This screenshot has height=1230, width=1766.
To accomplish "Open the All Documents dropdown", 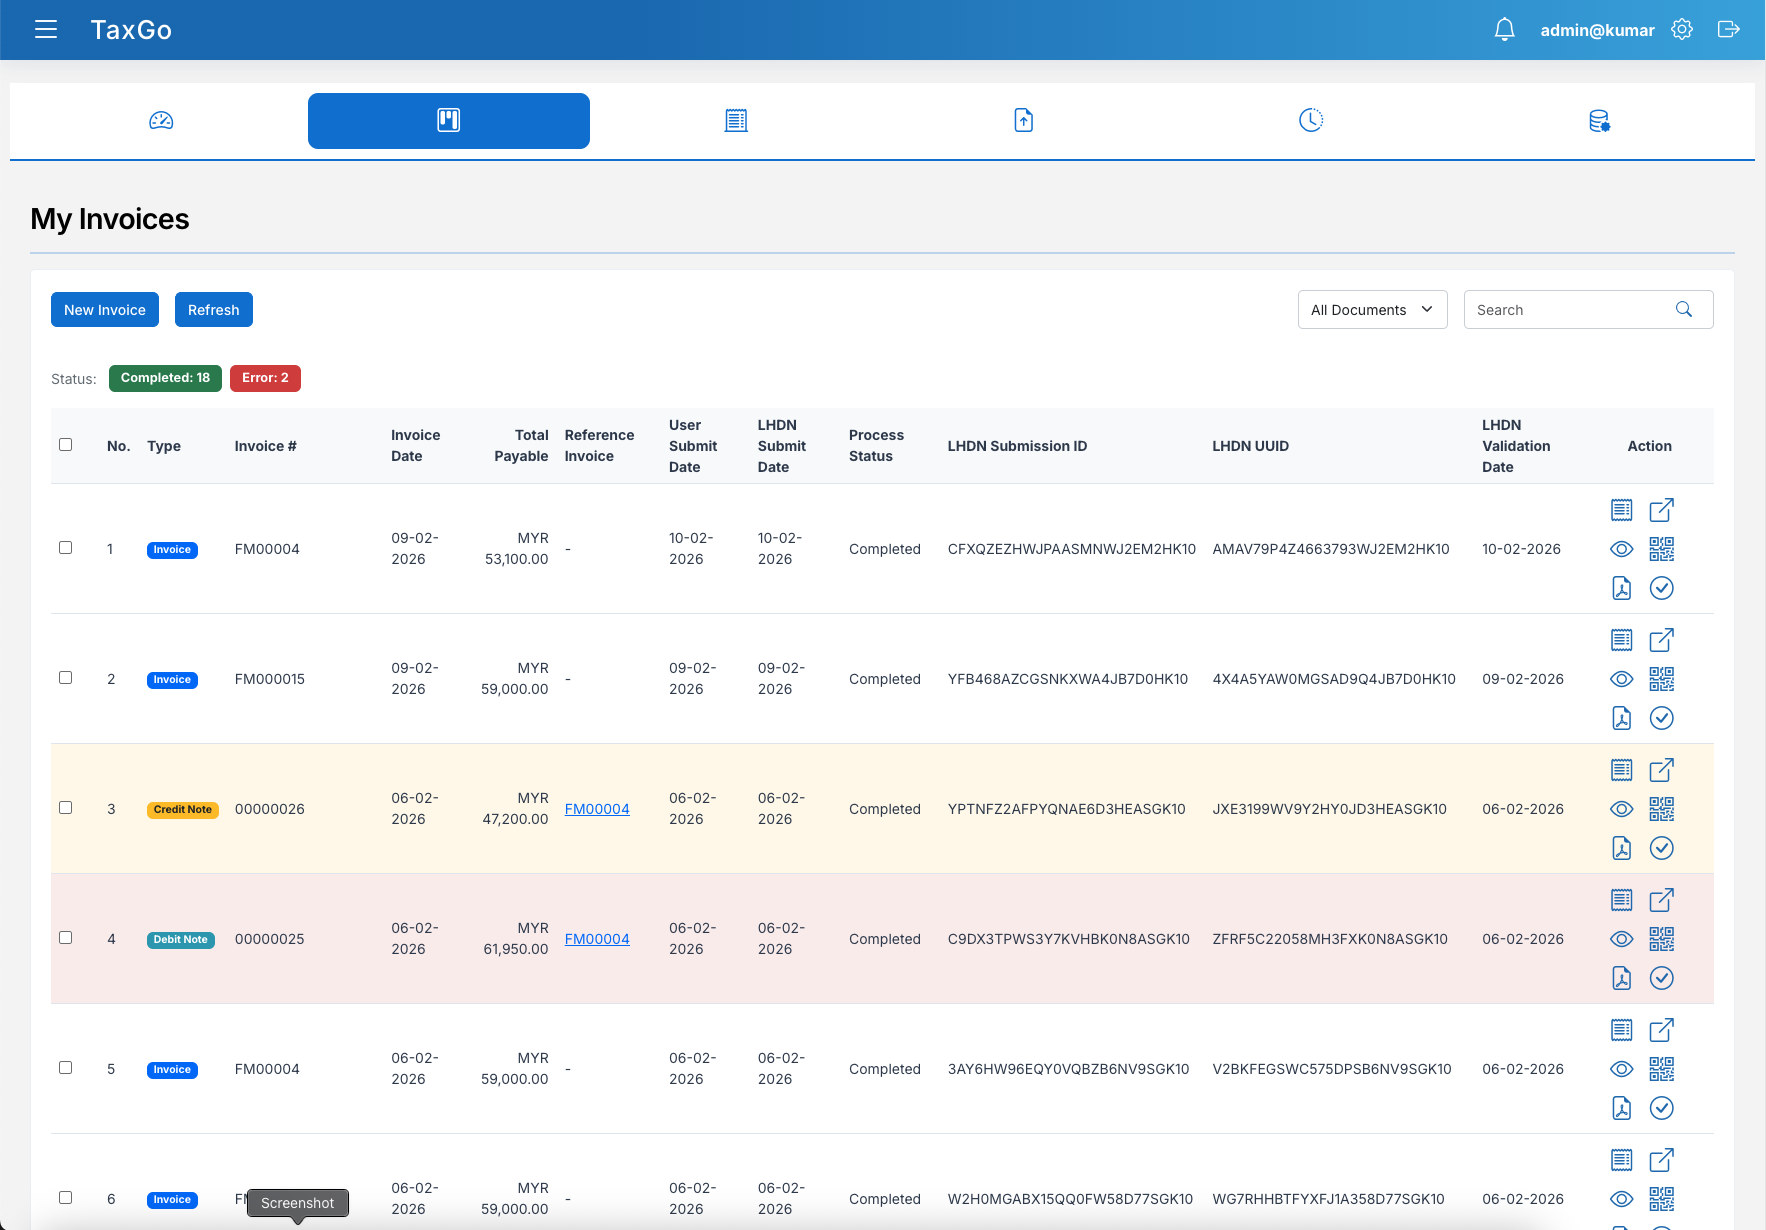I will 1372,309.
